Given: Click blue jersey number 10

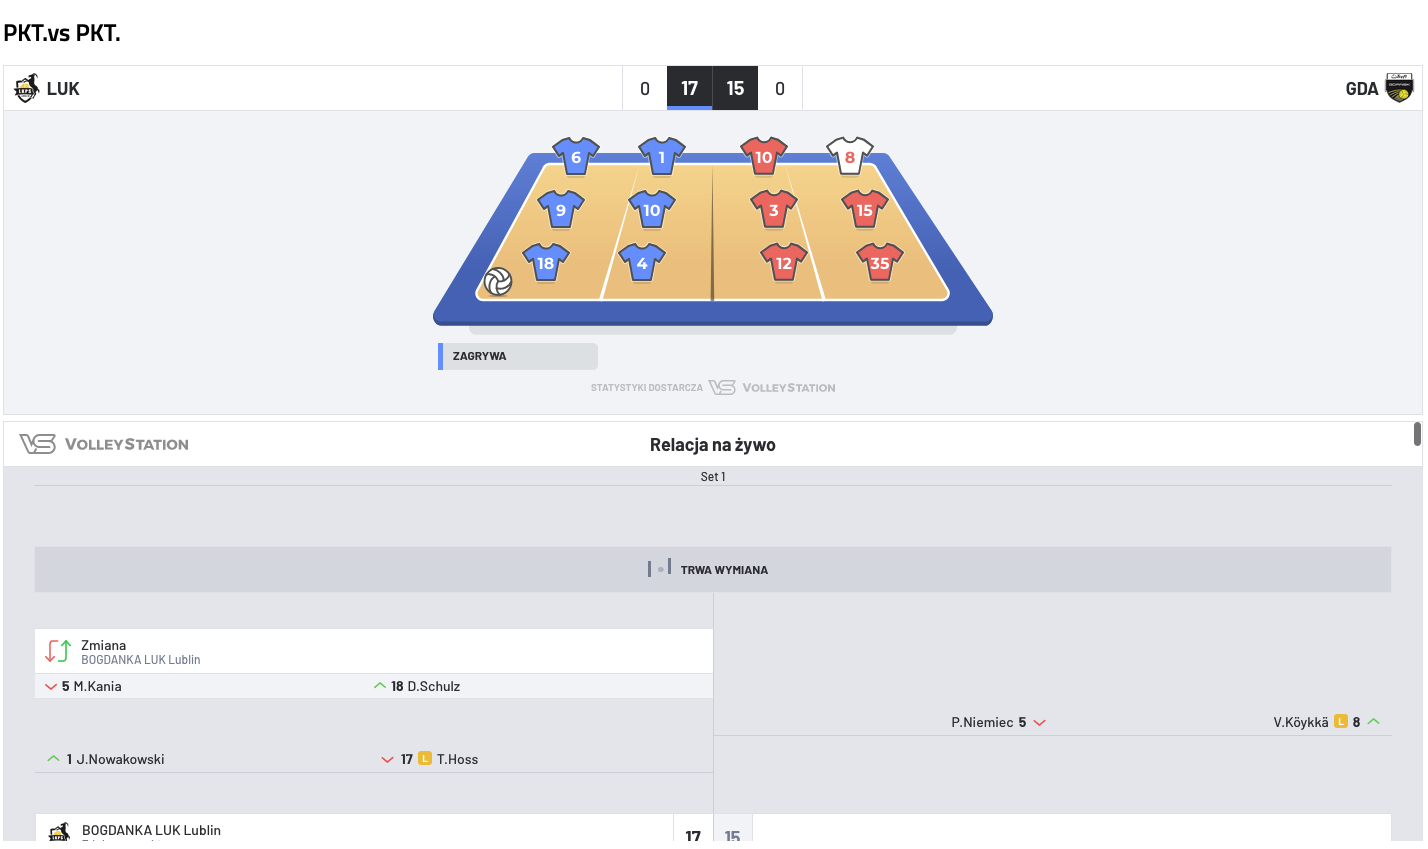Looking at the screenshot, I should pyautogui.click(x=651, y=210).
